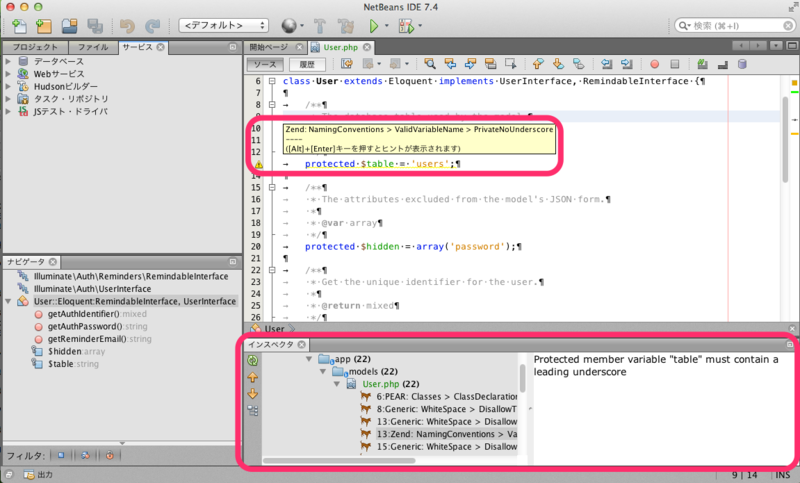Select Illuminate\Auth\Reminders\RemindableInterface in navigator

131,276
